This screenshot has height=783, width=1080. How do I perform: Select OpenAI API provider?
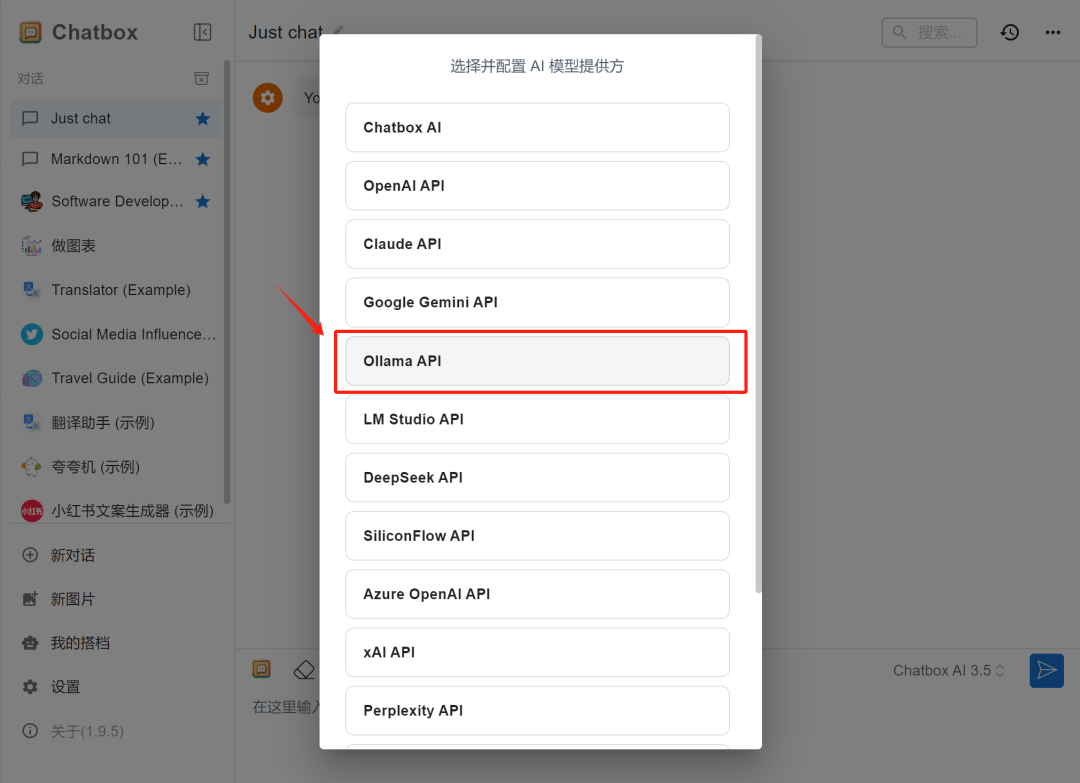[537, 186]
